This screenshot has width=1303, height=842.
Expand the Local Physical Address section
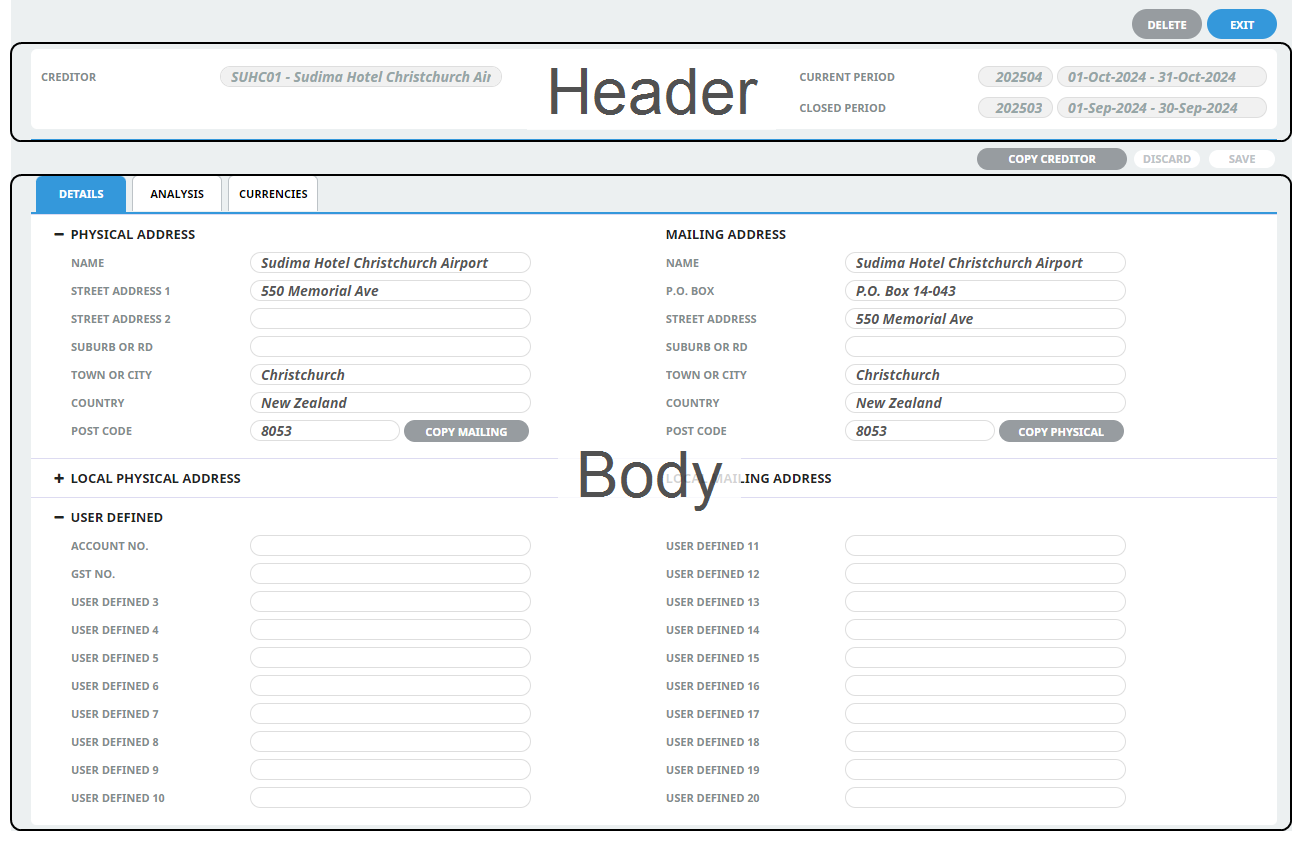(59, 478)
